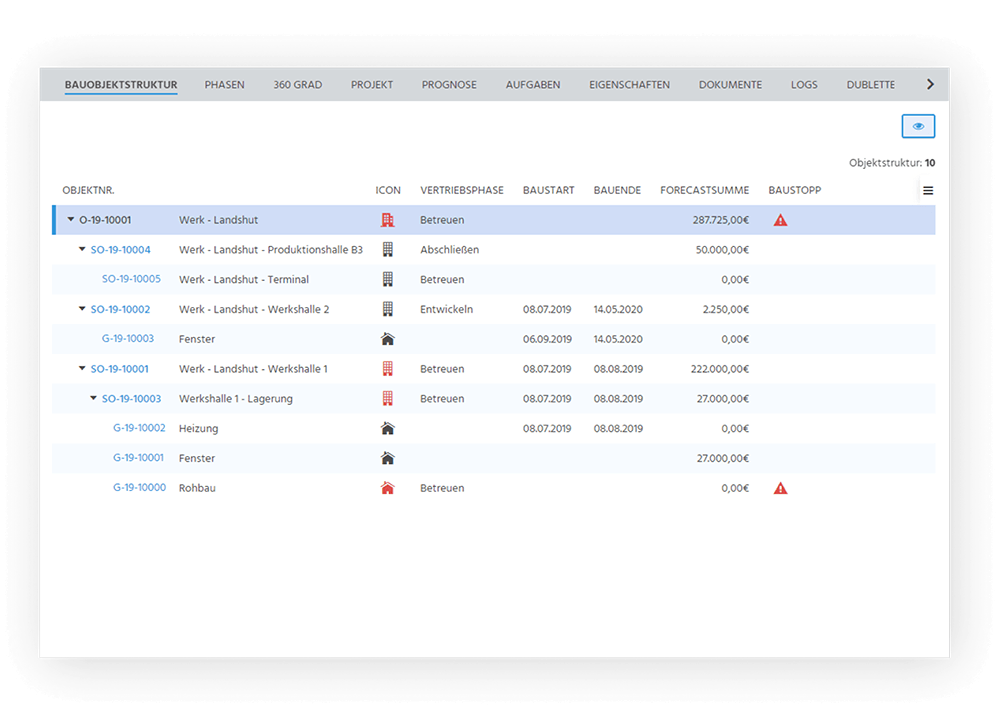The image size is (1000, 720).
Task: Click the building icon in Terminal row
Action: pos(387,279)
